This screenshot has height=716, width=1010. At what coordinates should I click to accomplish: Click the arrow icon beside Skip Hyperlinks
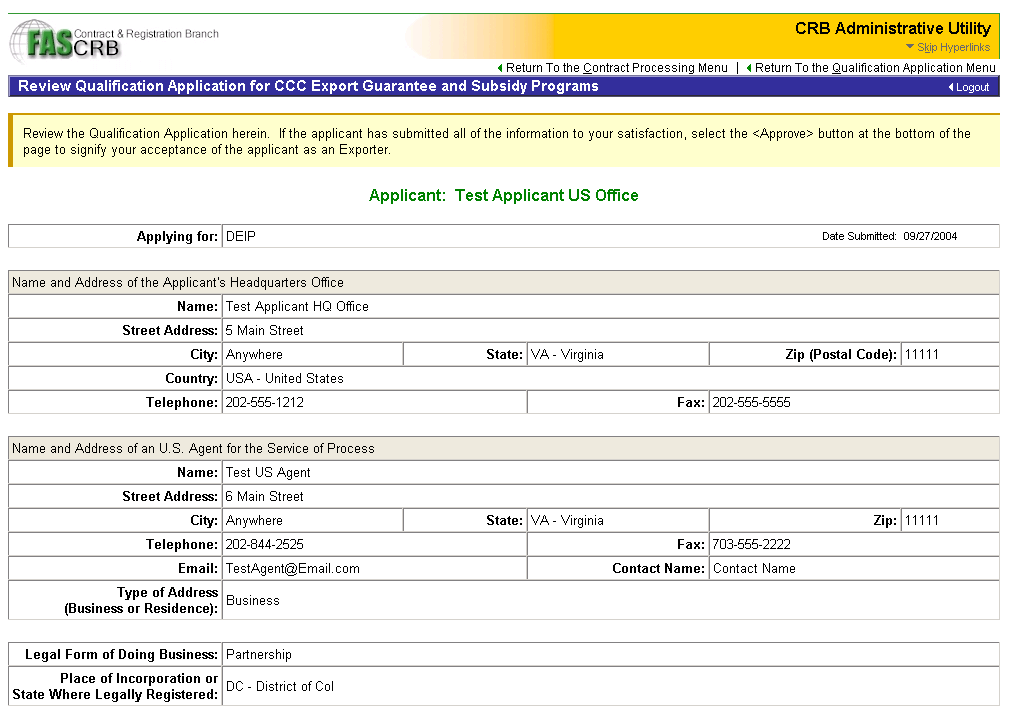coord(909,47)
